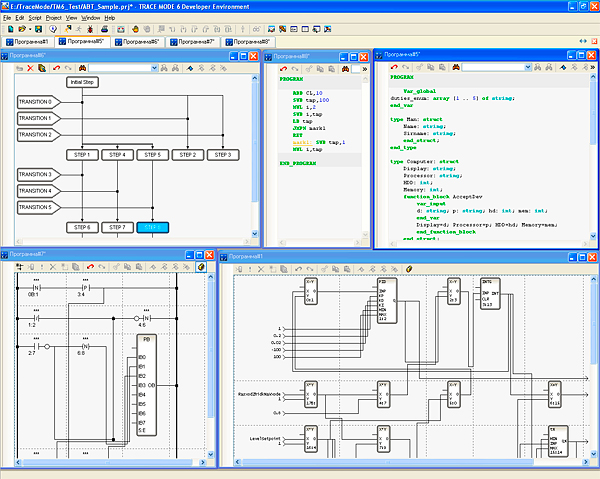
Task: Click SFC window vertical scrollbar thumb
Action: (x=255, y=142)
